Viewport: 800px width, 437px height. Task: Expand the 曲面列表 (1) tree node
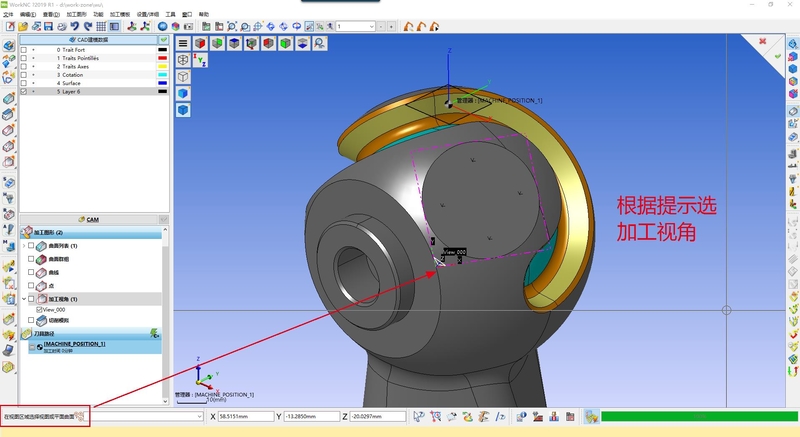pyautogui.click(x=24, y=245)
